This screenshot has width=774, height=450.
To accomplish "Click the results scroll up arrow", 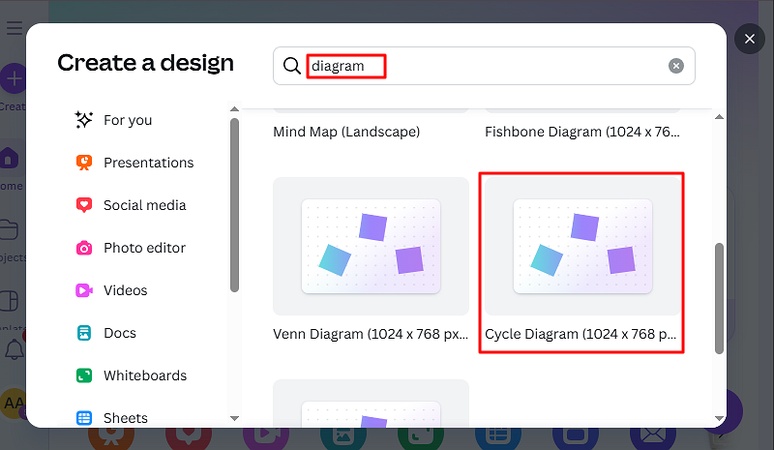I will 719,117.
